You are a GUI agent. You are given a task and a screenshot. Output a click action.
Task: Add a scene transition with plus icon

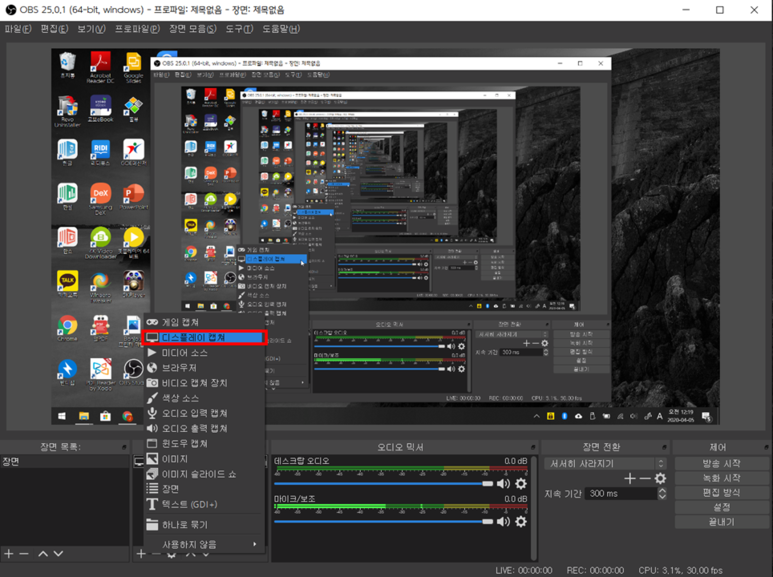pos(630,478)
